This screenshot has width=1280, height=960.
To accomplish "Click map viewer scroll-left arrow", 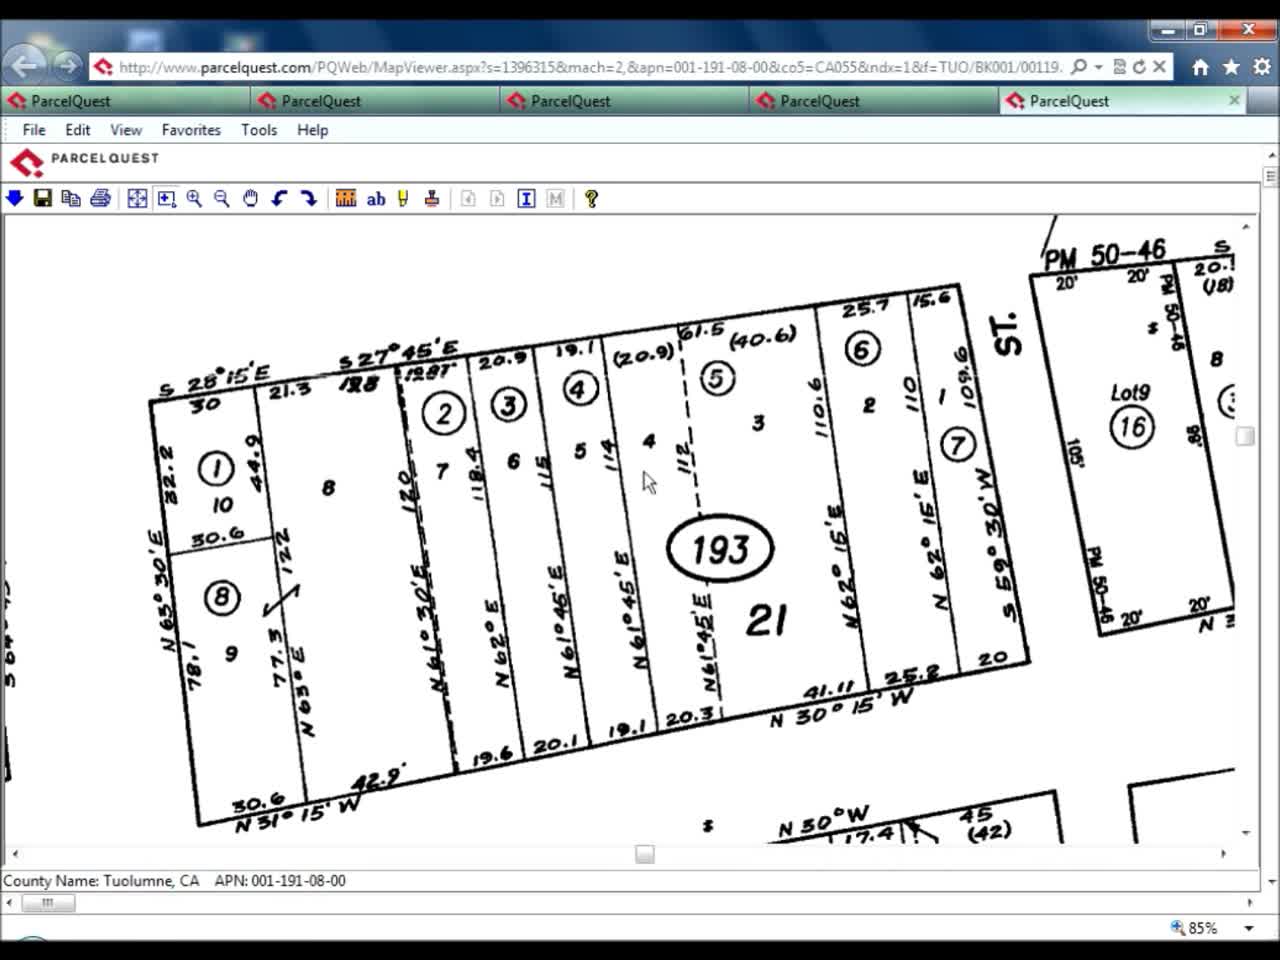I will pos(14,854).
